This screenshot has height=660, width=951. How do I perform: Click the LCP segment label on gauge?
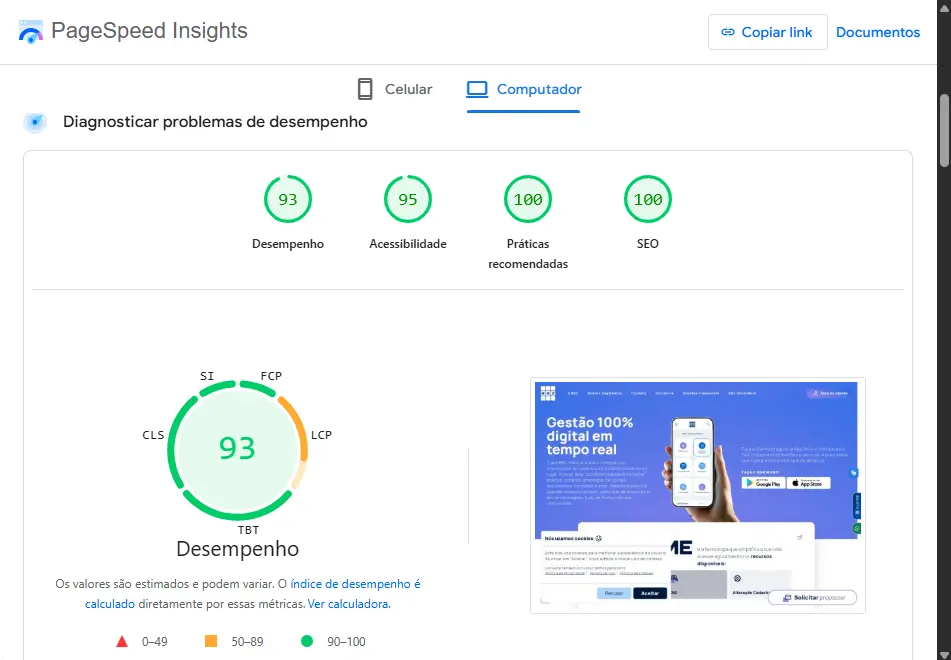click(321, 435)
